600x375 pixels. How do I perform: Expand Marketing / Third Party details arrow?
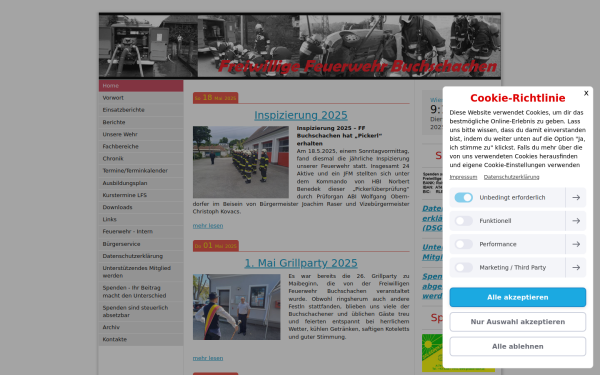576,267
